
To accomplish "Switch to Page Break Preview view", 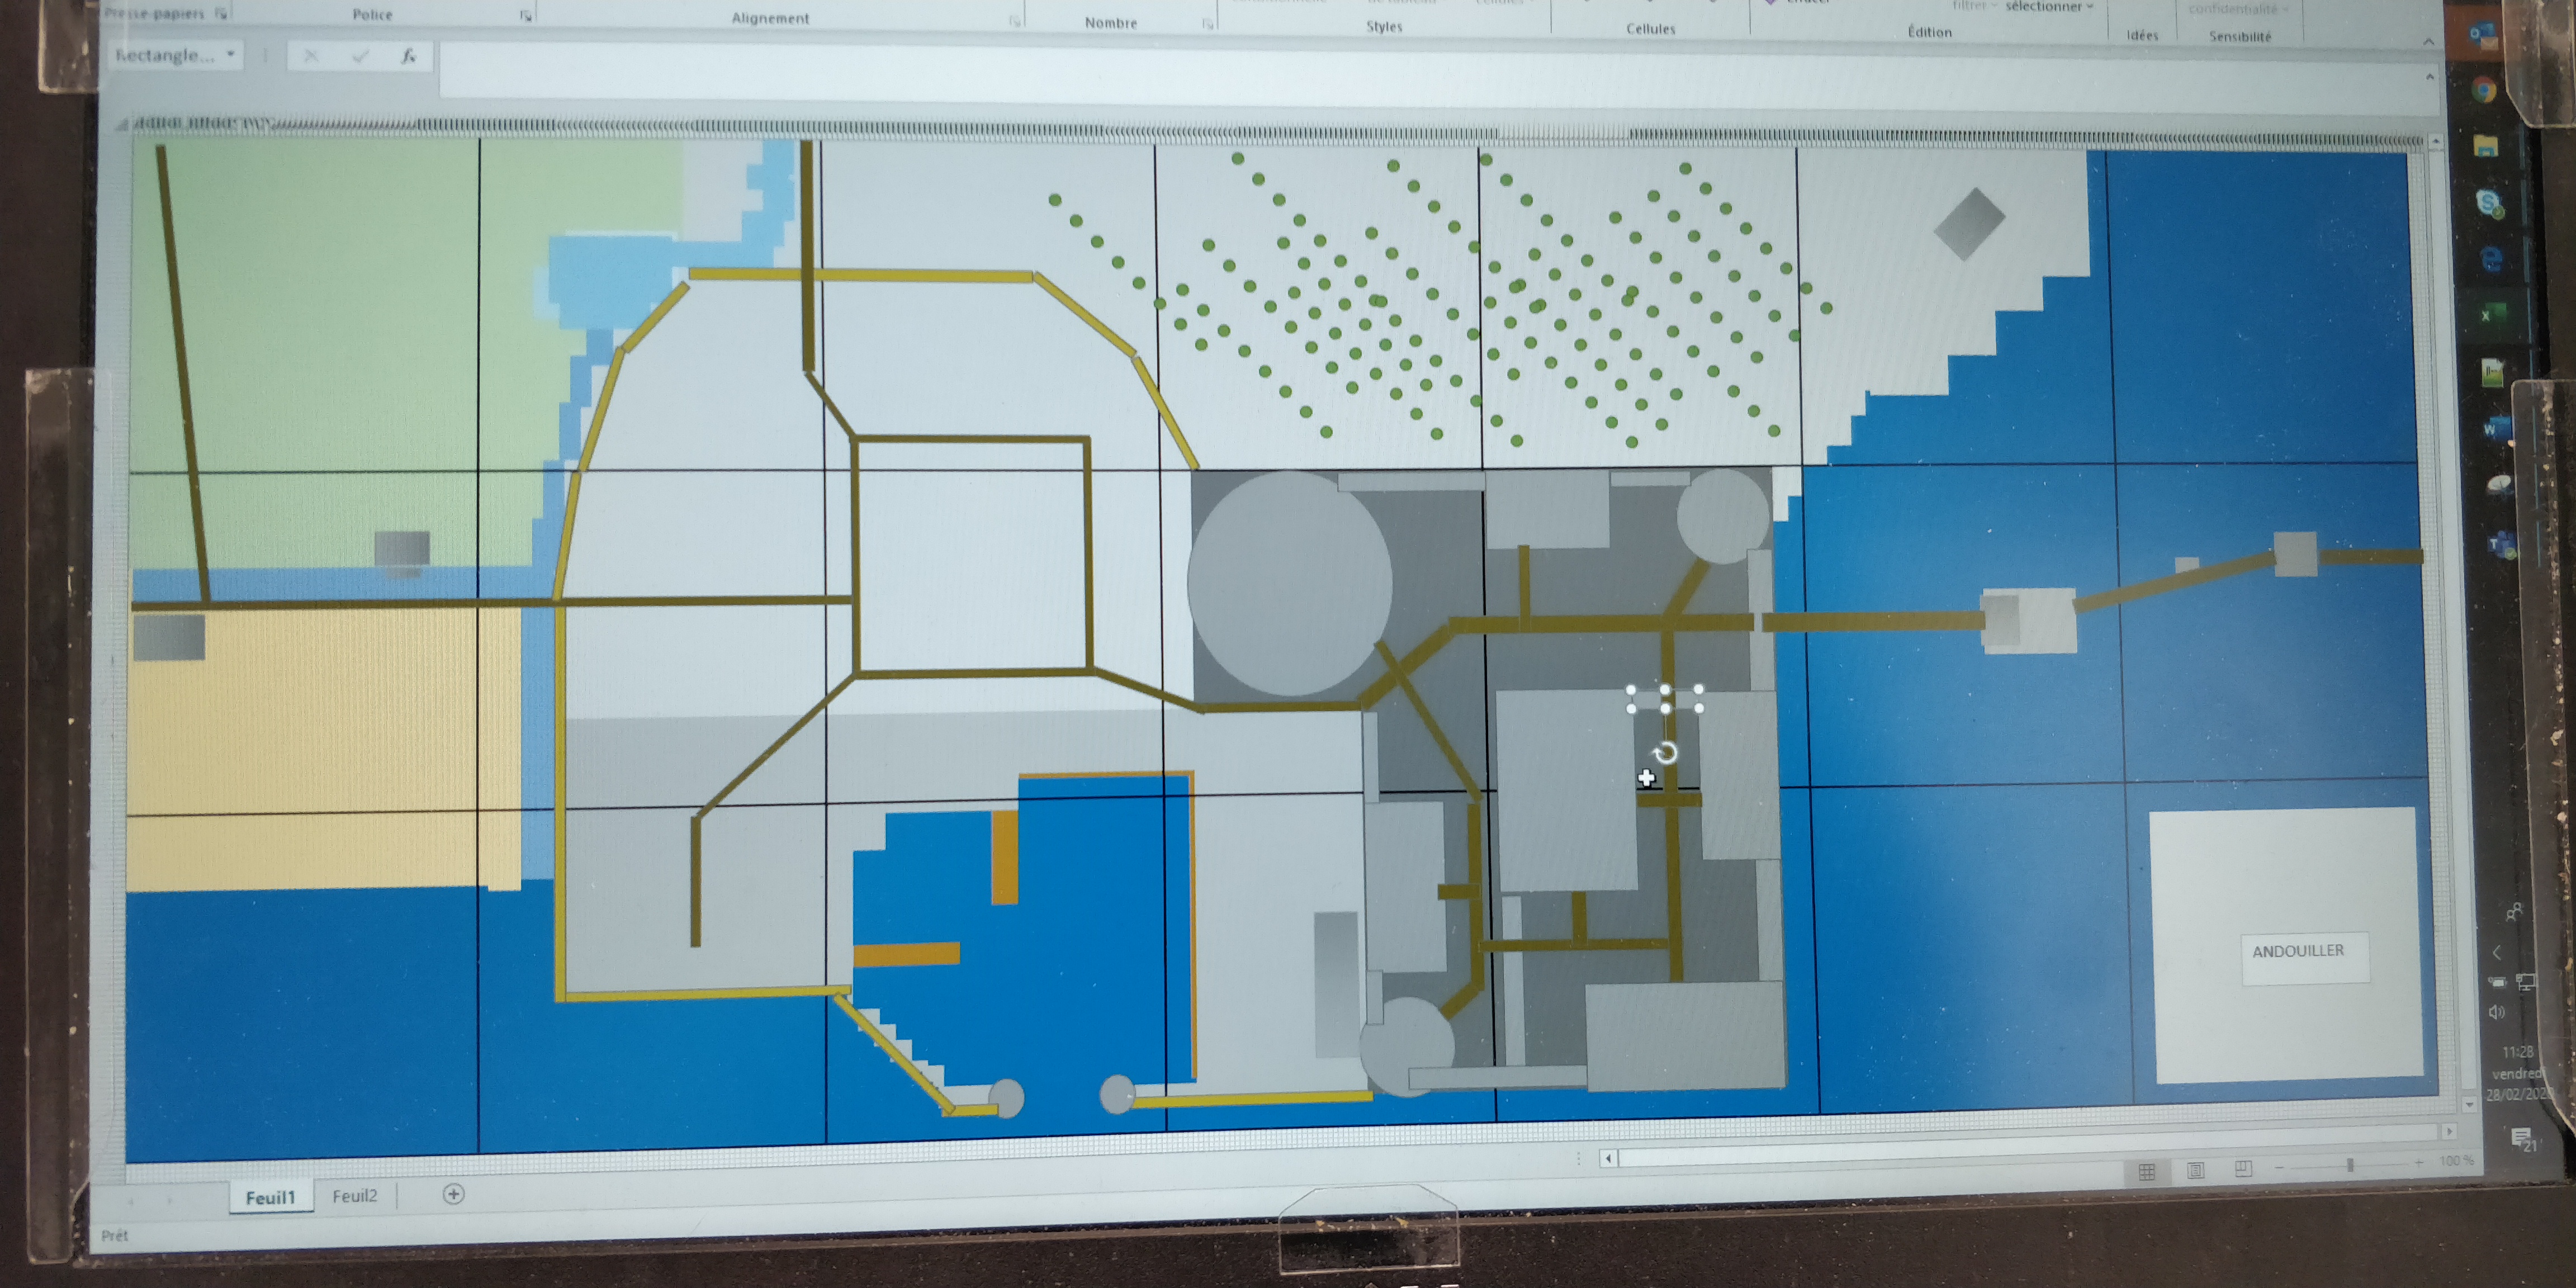I will click(x=2243, y=1168).
